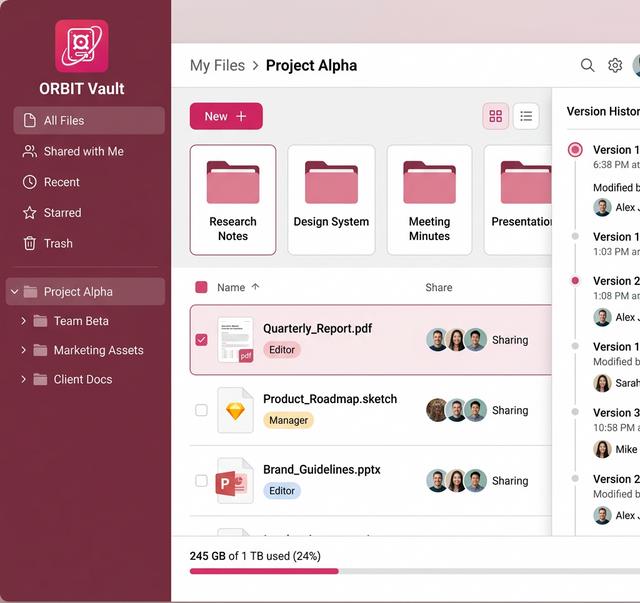Viewport: 640px width, 603px height.
Task: Click the New button
Action: pos(226,116)
